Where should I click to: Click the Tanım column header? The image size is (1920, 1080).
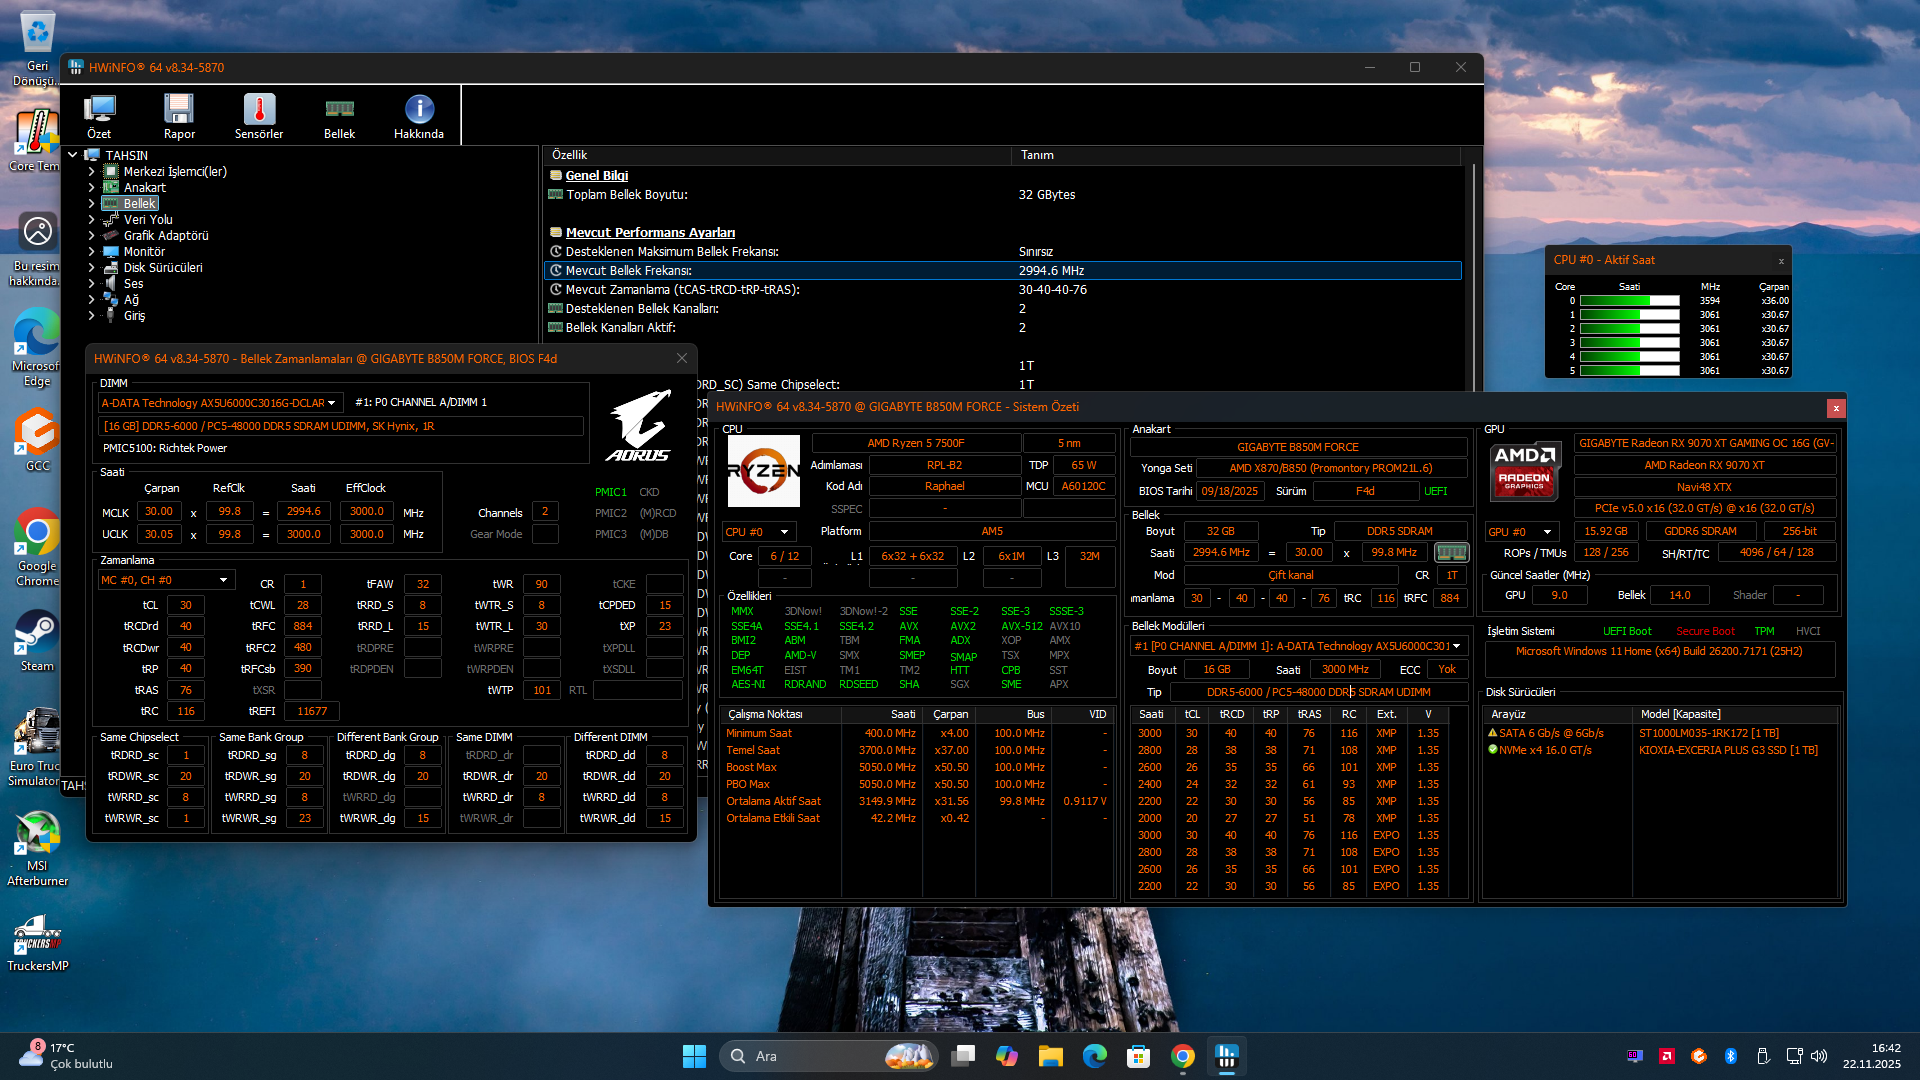[1238, 155]
